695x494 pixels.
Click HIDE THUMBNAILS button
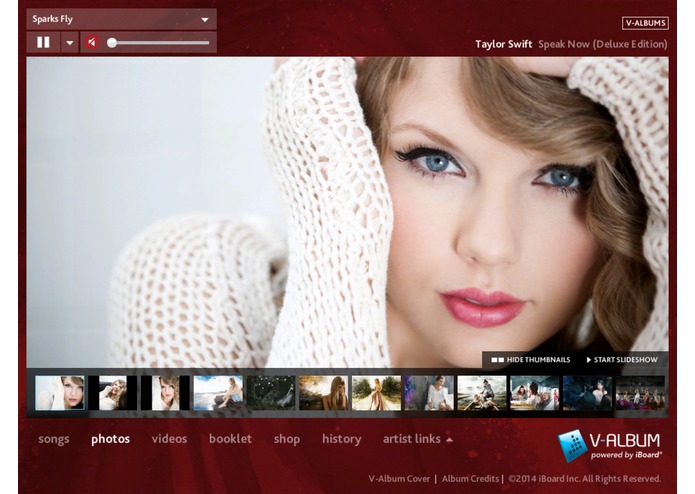point(531,360)
